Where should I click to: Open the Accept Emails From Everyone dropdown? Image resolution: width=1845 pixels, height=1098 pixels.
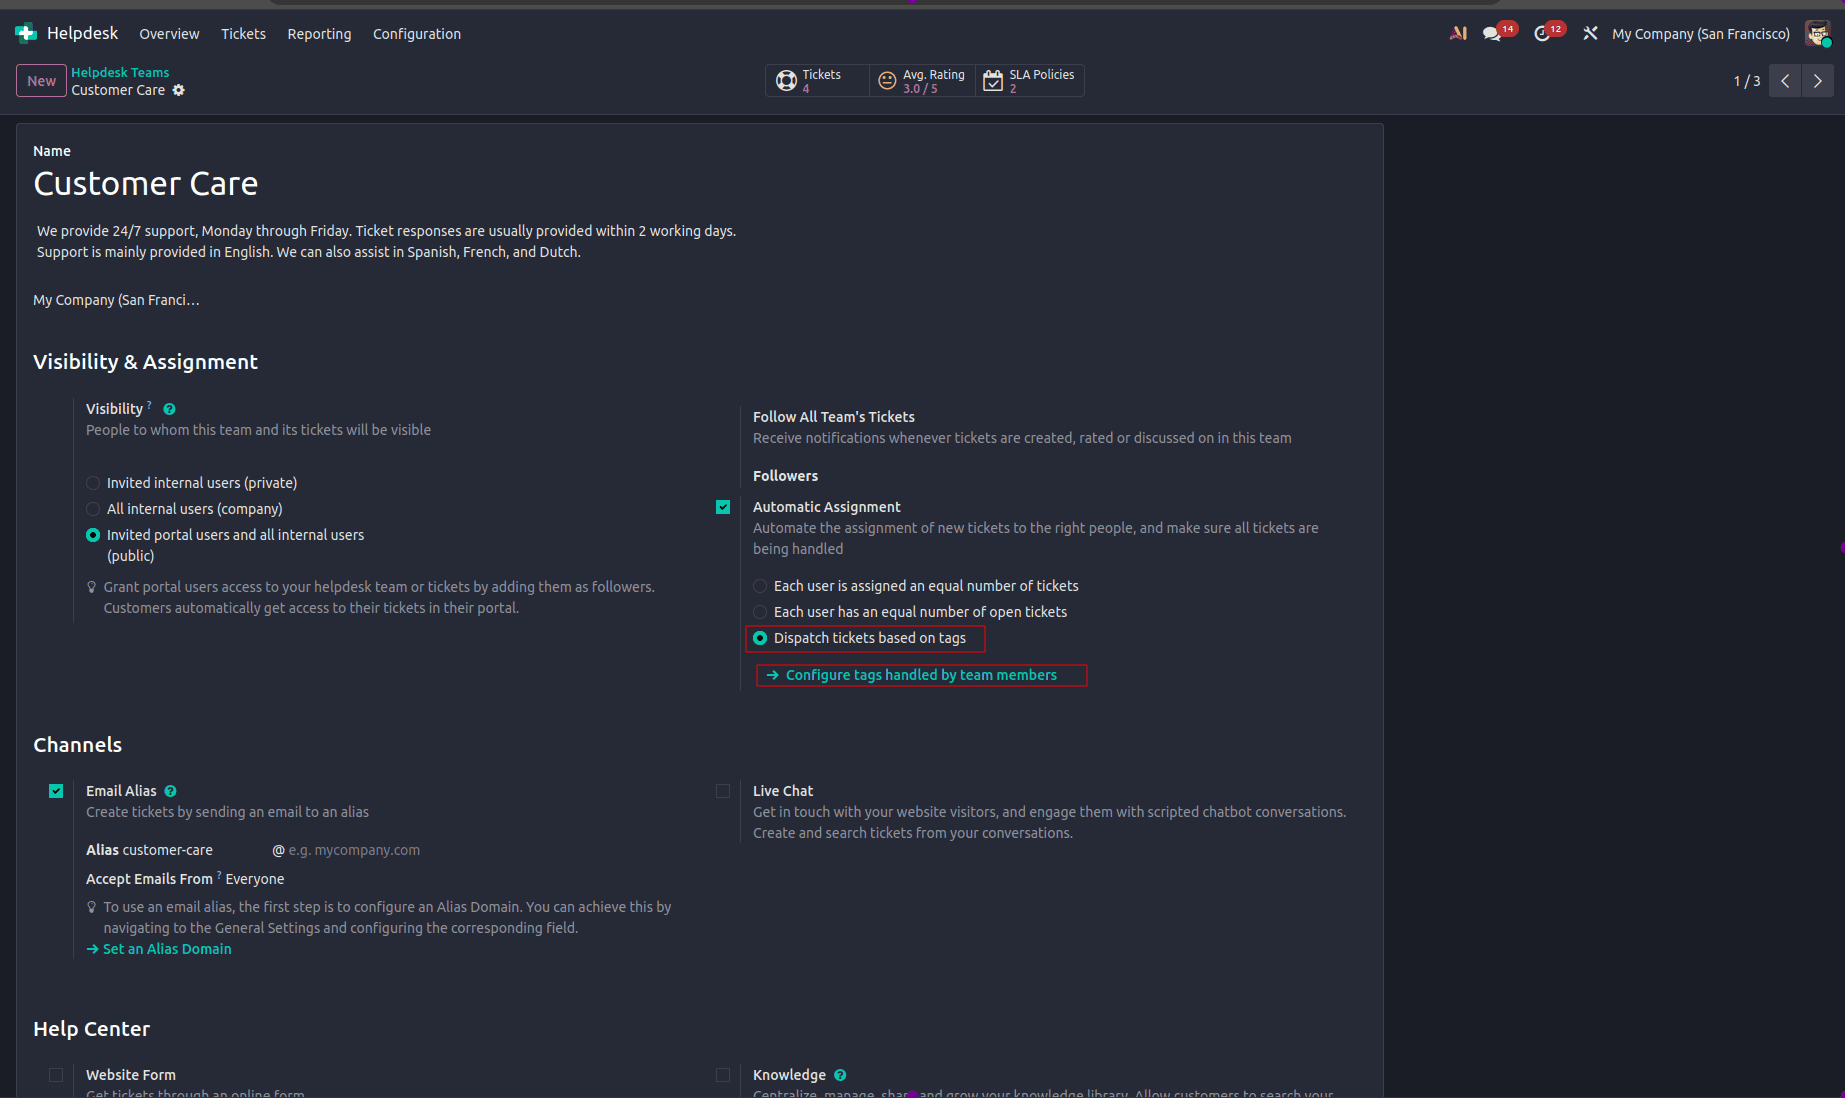tap(255, 879)
